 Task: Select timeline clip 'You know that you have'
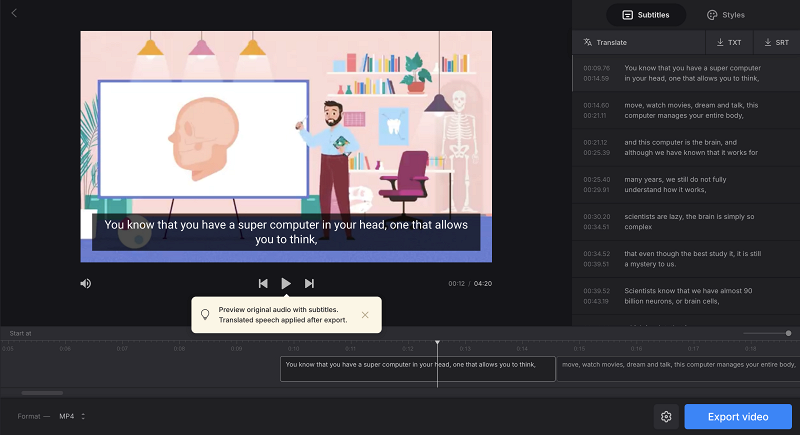tap(417, 369)
